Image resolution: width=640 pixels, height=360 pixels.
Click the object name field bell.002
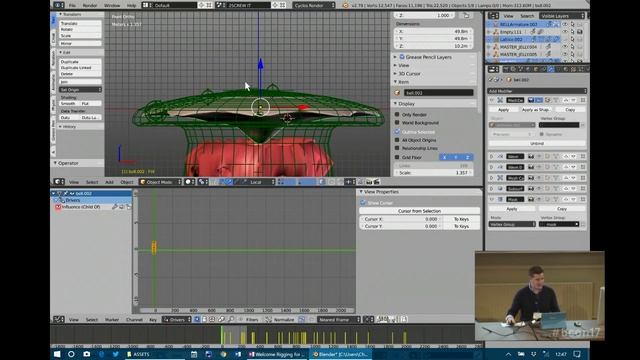(438, 93)
